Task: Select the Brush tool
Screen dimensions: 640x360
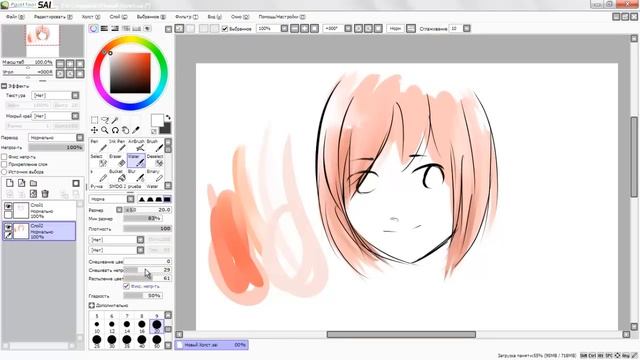Action: tap(155, 145)
